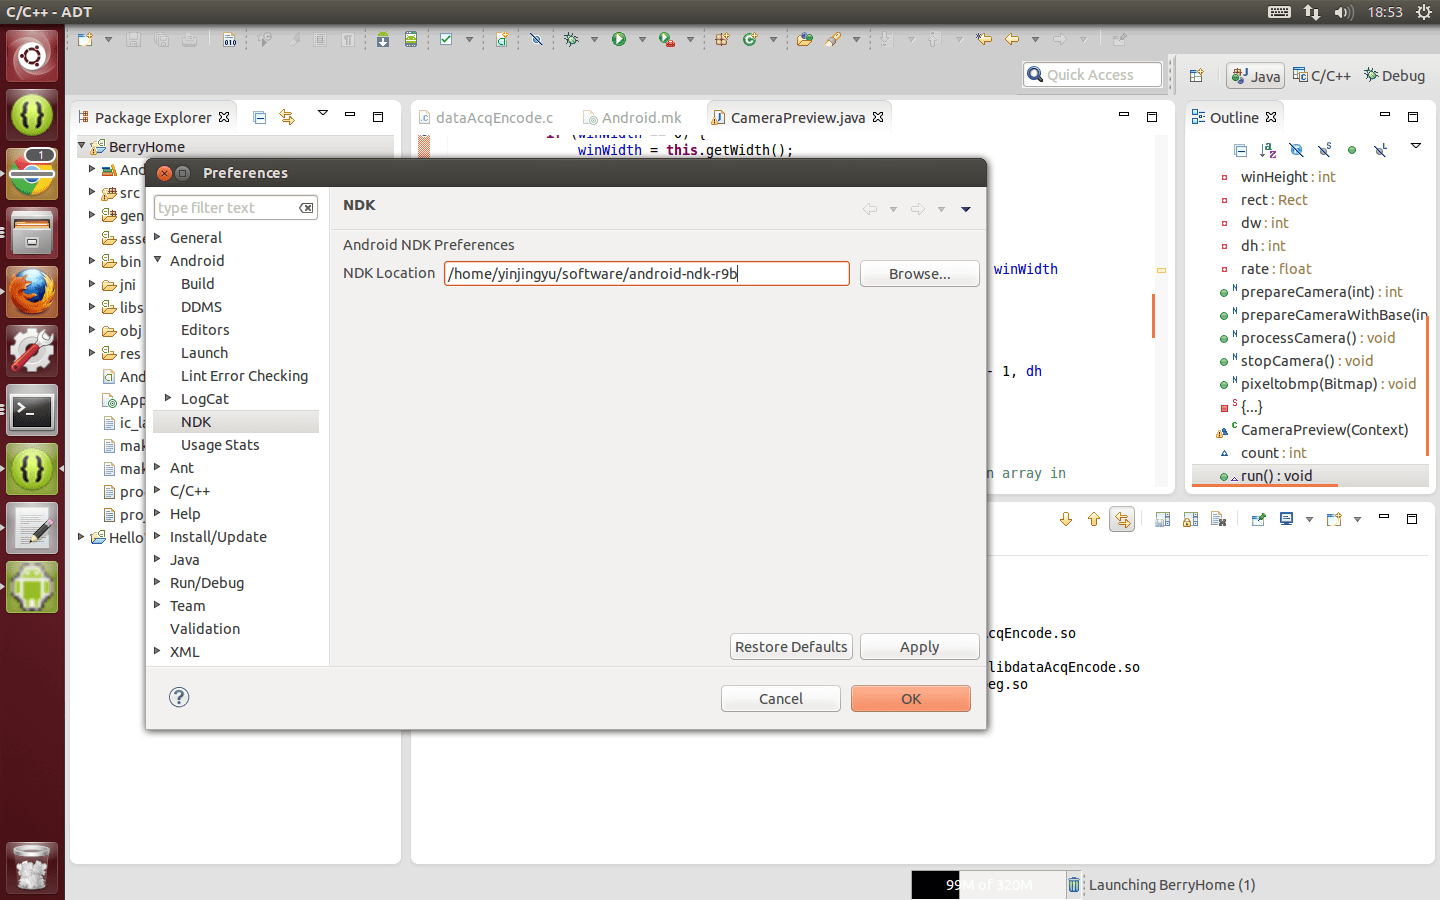Viewport: 1440px width, 900px height.
Task: Select the Sort toggle in the Outline view
Action: pyautogui.click(x=1266, y=148)
